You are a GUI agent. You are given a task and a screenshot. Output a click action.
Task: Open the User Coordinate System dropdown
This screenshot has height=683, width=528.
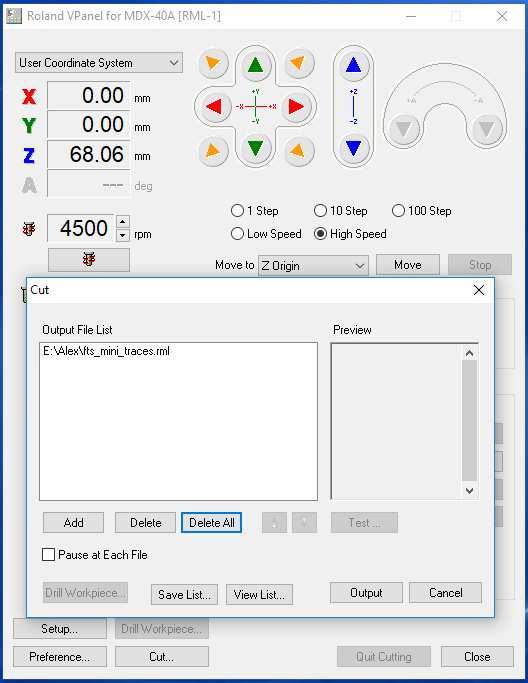click(99, 63)
